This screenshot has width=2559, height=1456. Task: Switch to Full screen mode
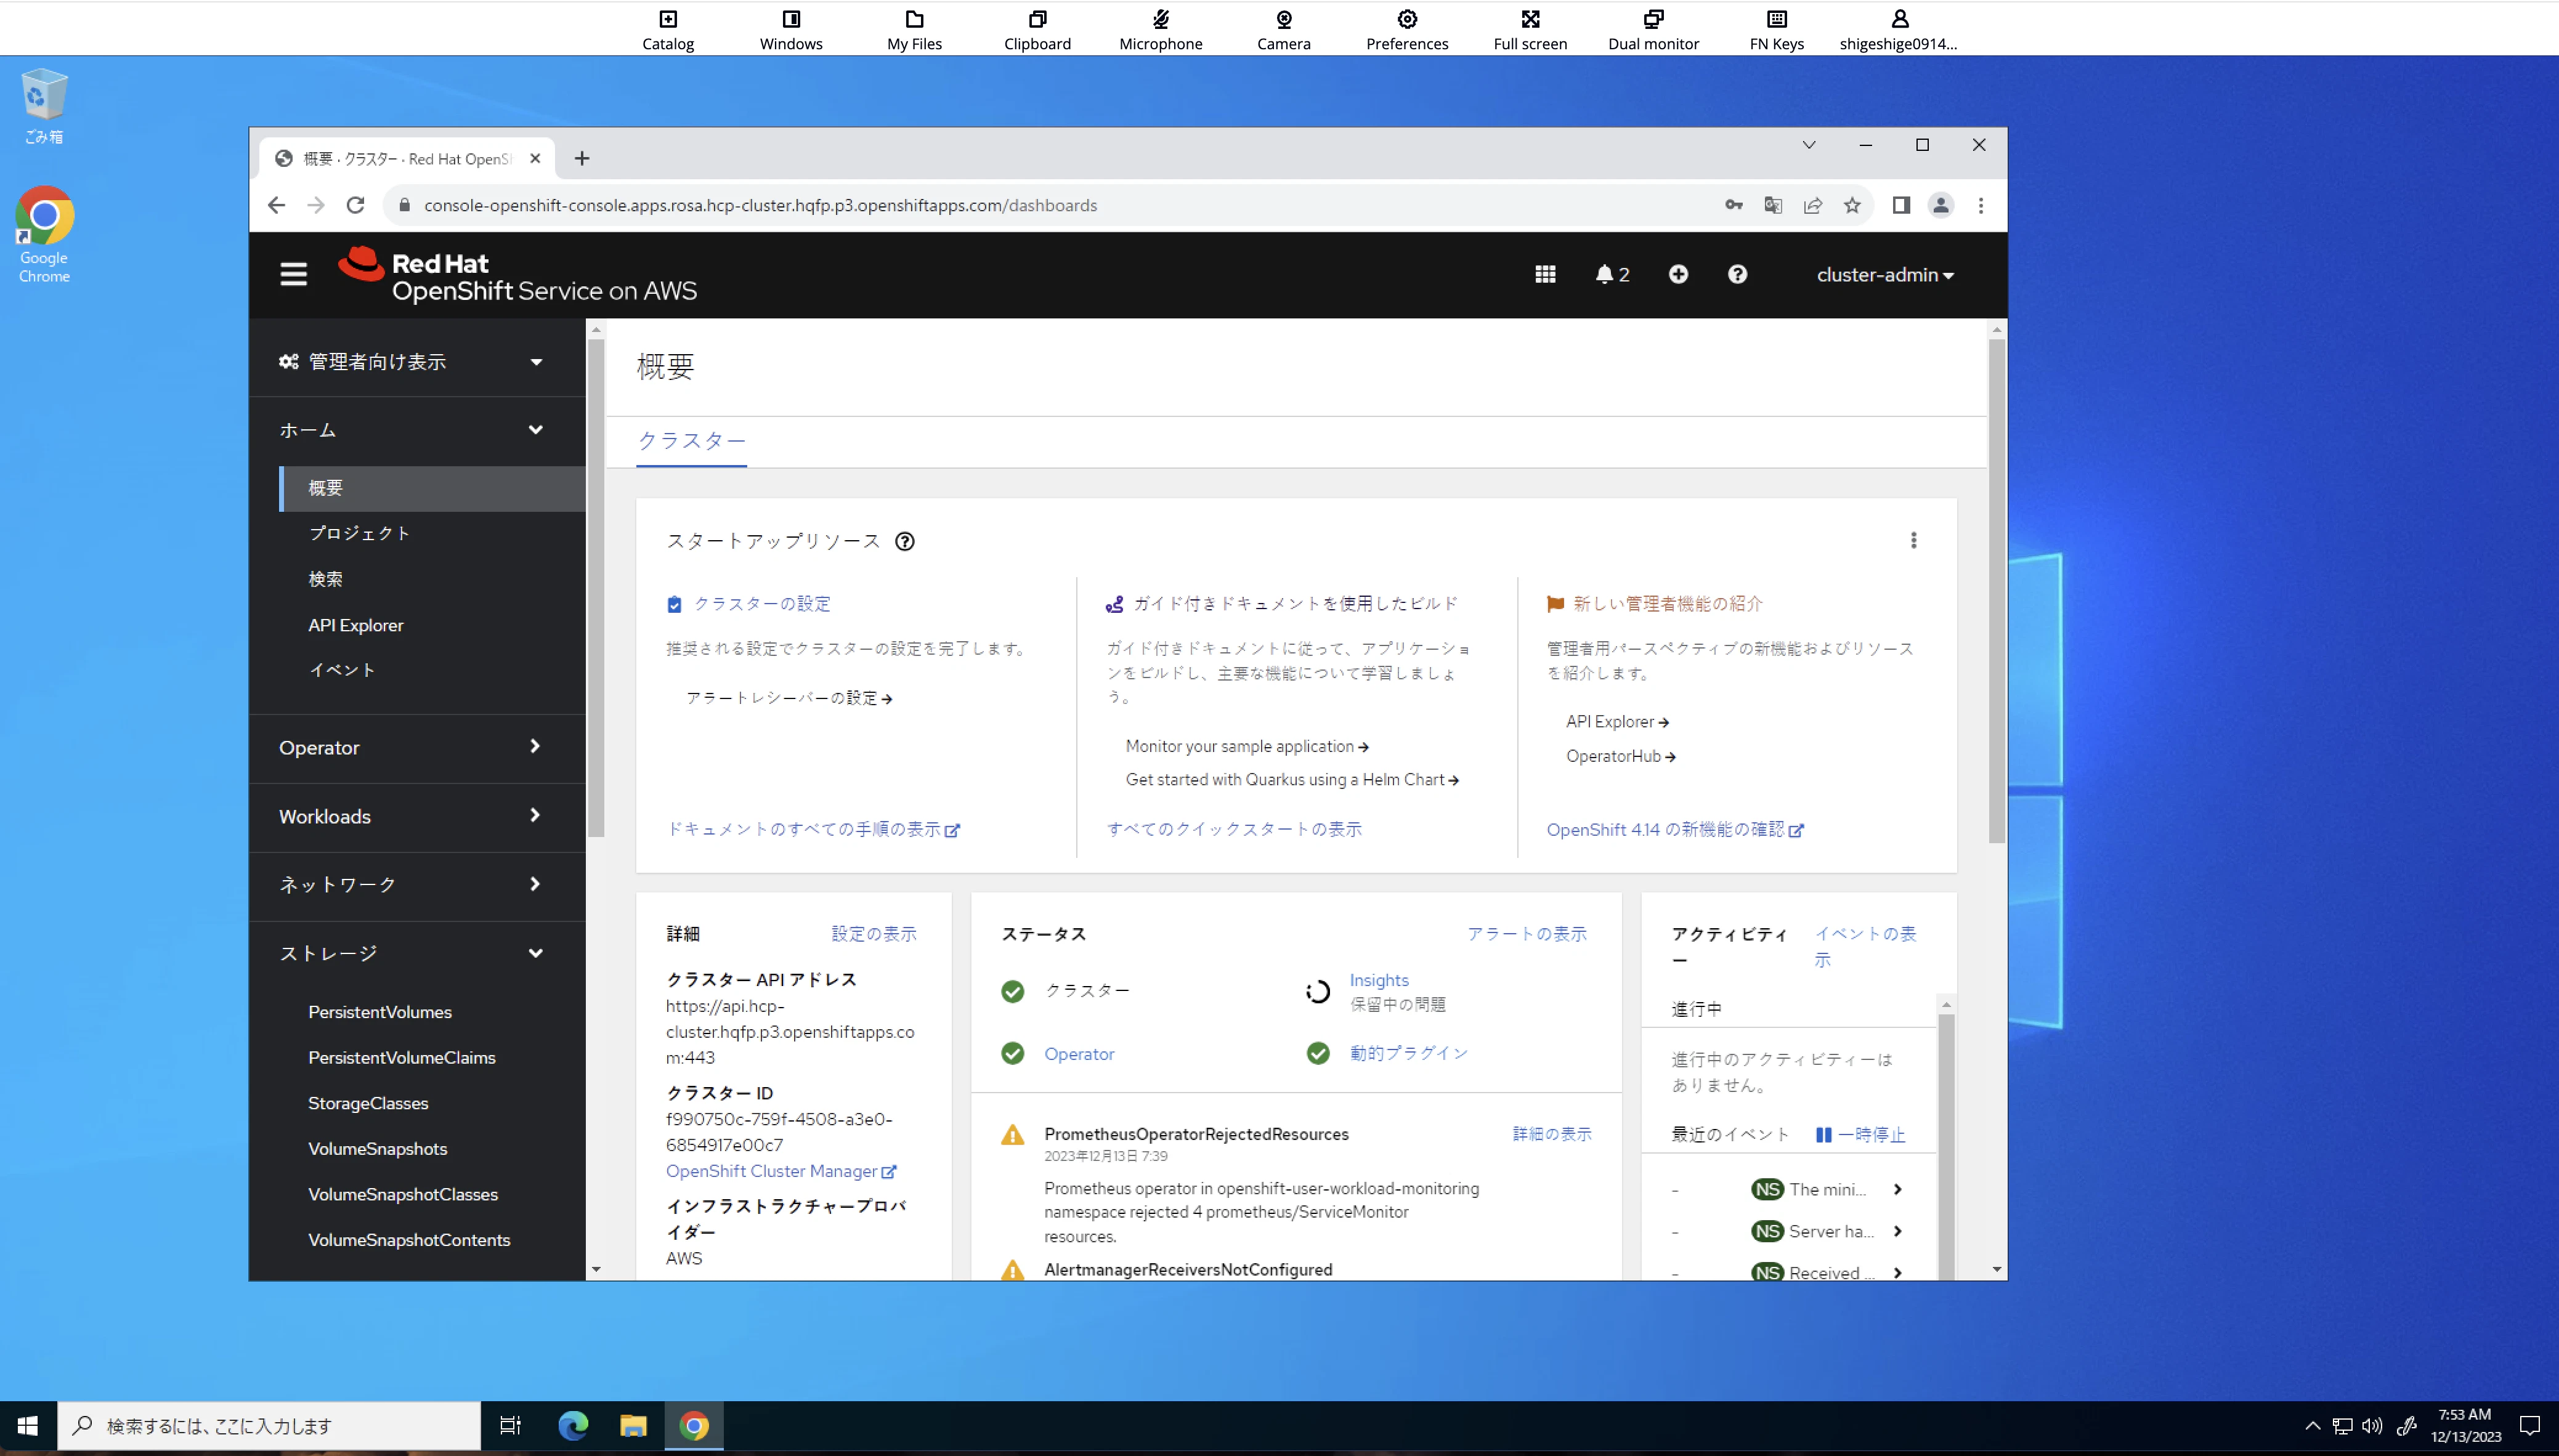(1530, 30)
